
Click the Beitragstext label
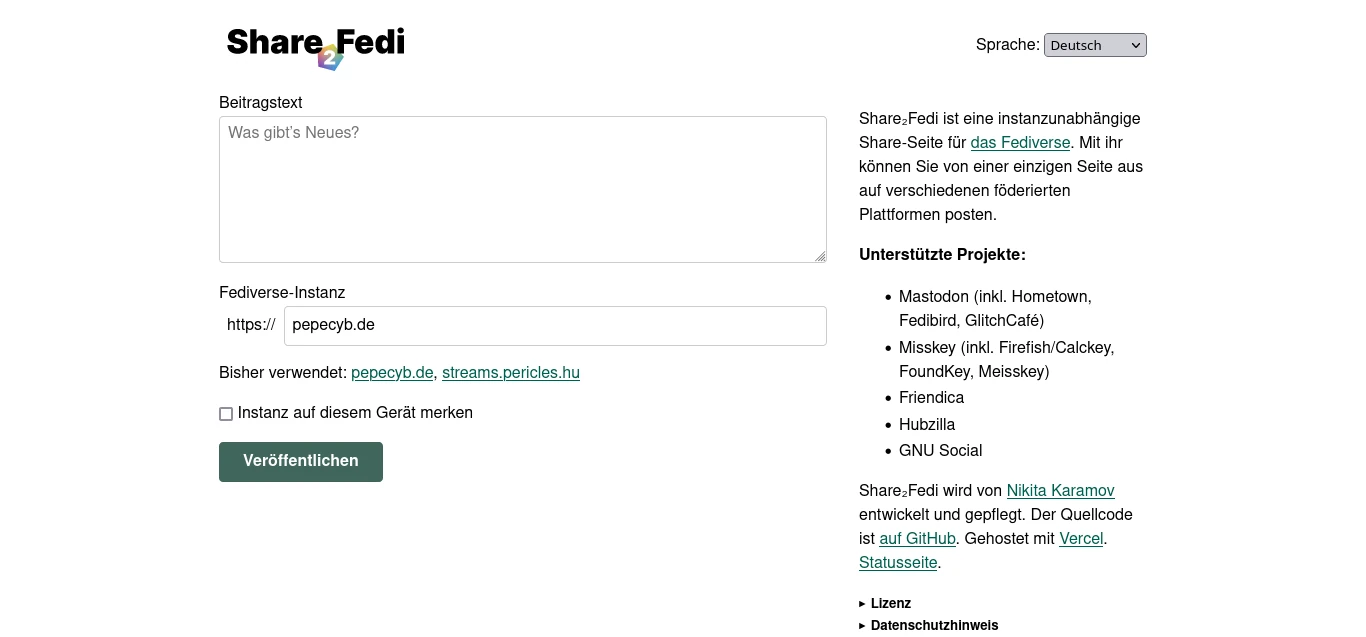click(x=260, y=103)
